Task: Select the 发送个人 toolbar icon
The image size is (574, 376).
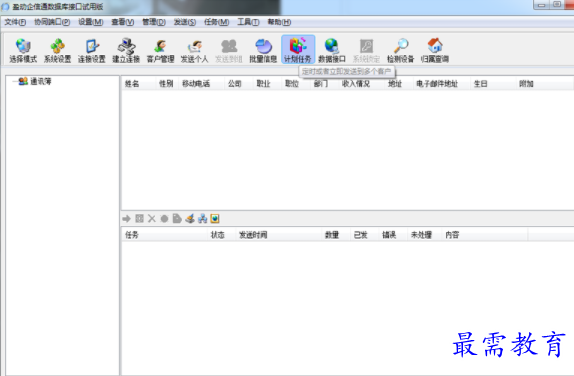Action: point(194,50)
